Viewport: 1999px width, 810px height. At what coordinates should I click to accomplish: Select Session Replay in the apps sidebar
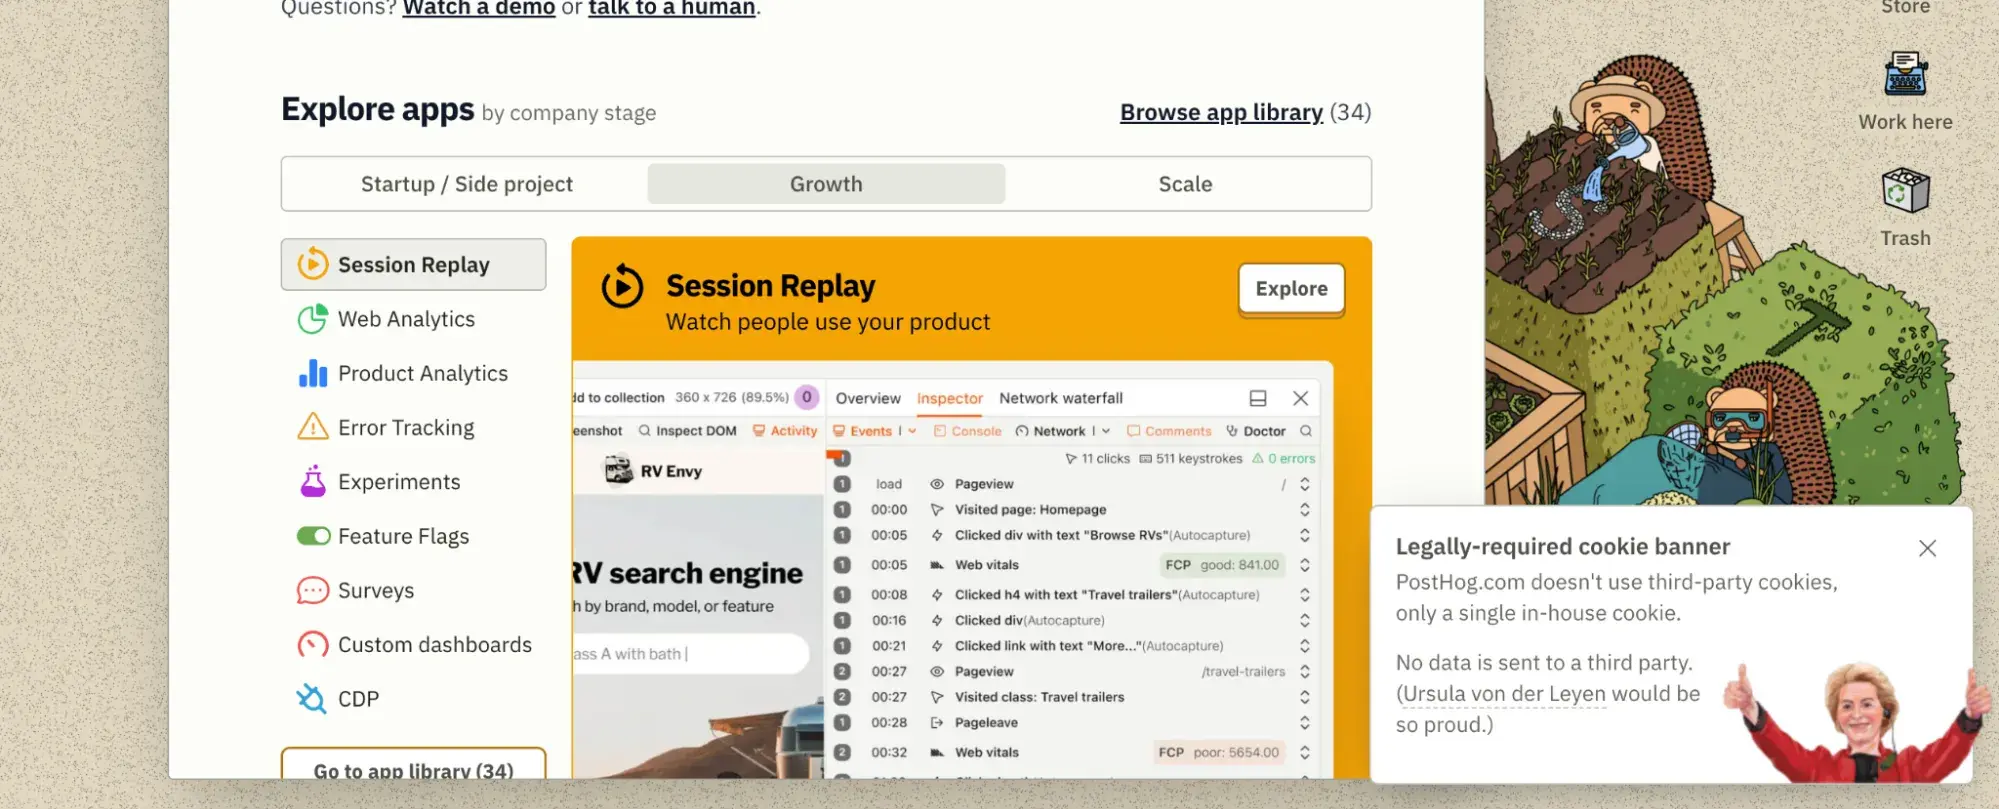click(413, 264)
